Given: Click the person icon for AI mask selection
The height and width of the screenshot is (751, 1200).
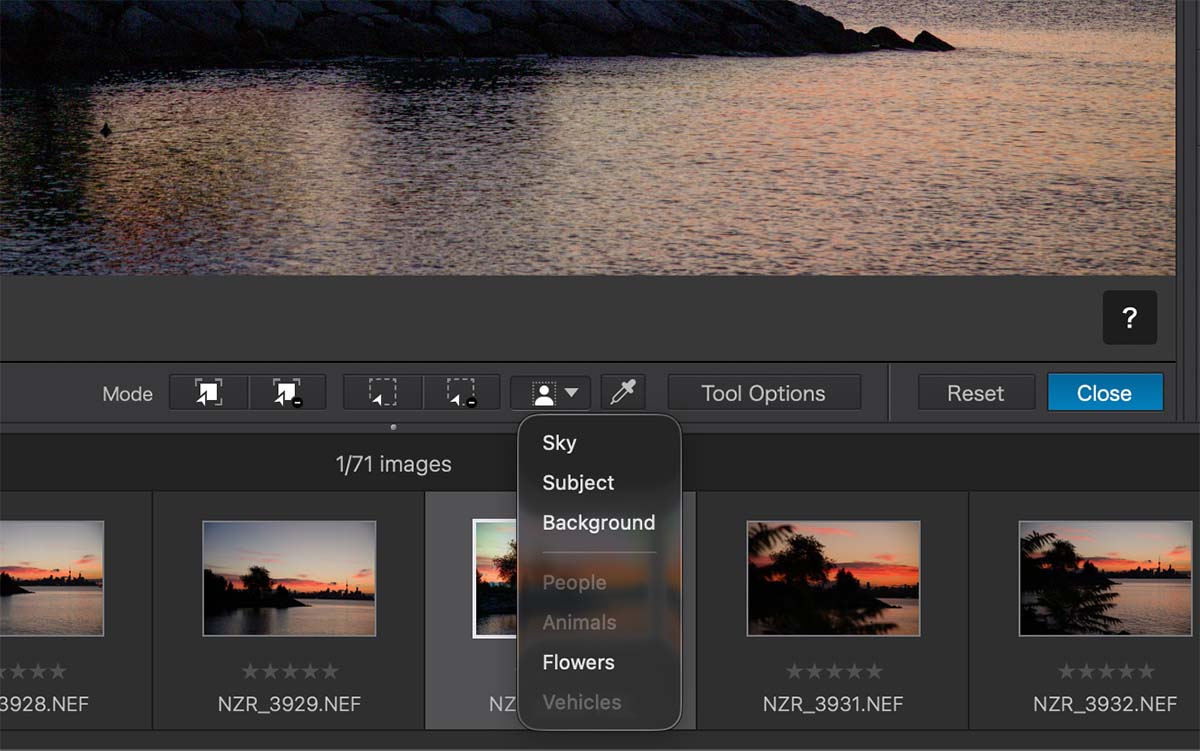Looking at the screenshot, I should [x=544, y=393].
